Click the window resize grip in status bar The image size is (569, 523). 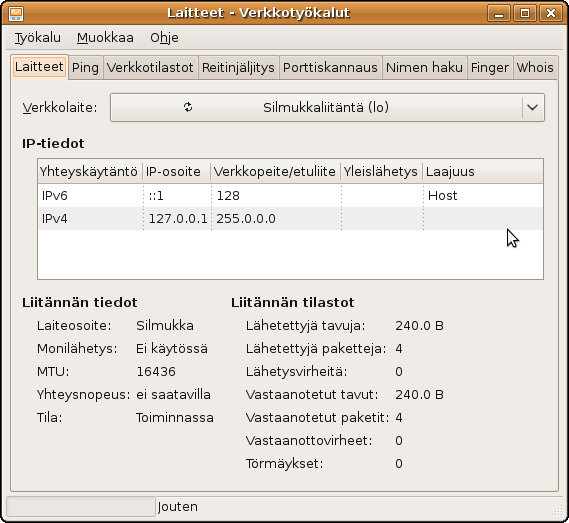(557, 510)
